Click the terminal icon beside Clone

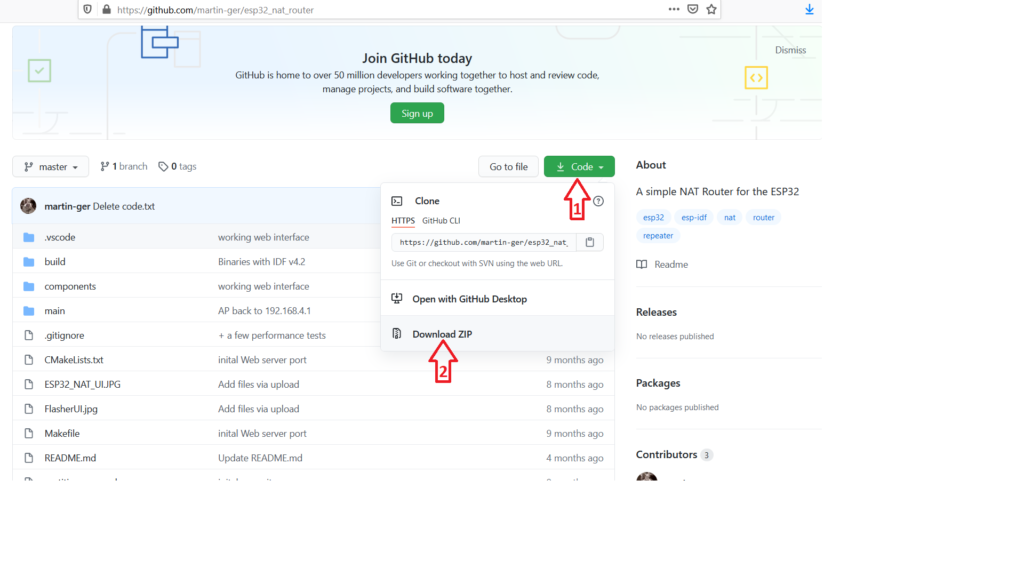pos(397,201)
